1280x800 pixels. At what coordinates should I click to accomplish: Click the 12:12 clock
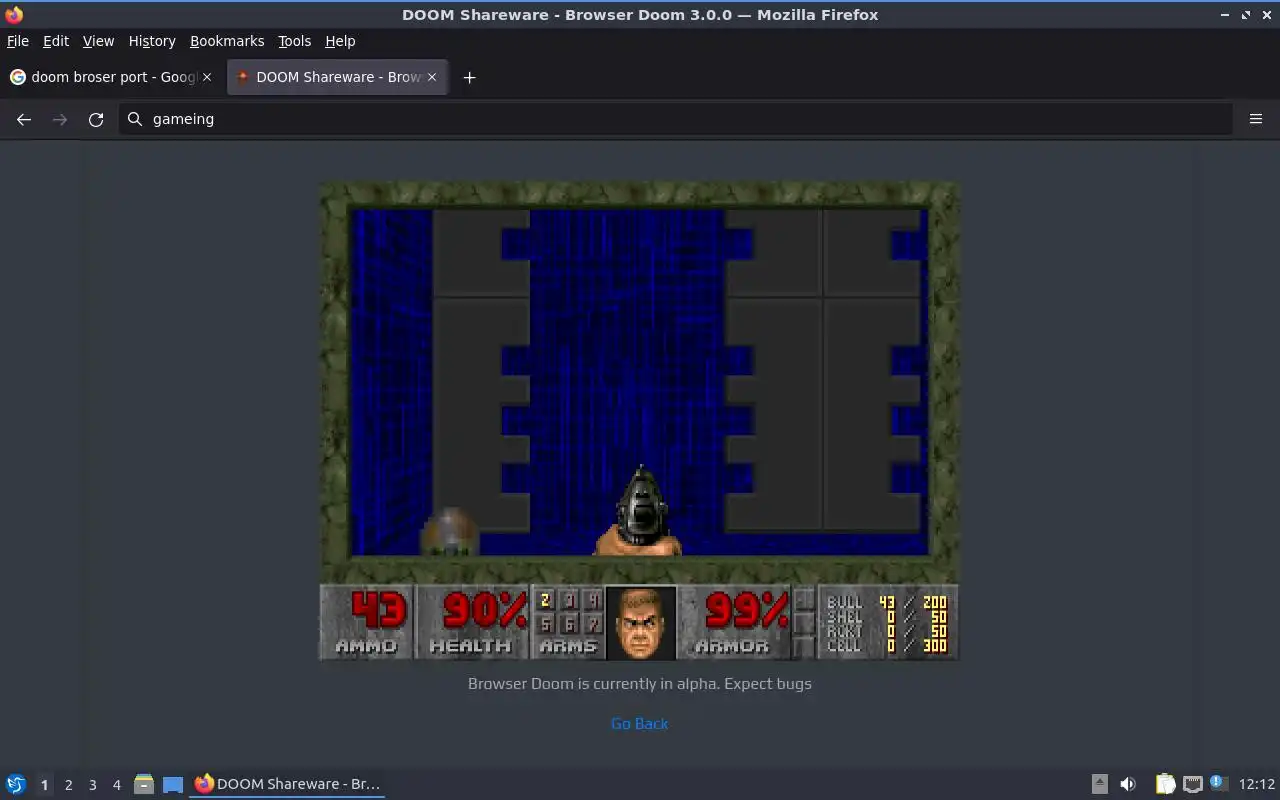(1257, 784)
